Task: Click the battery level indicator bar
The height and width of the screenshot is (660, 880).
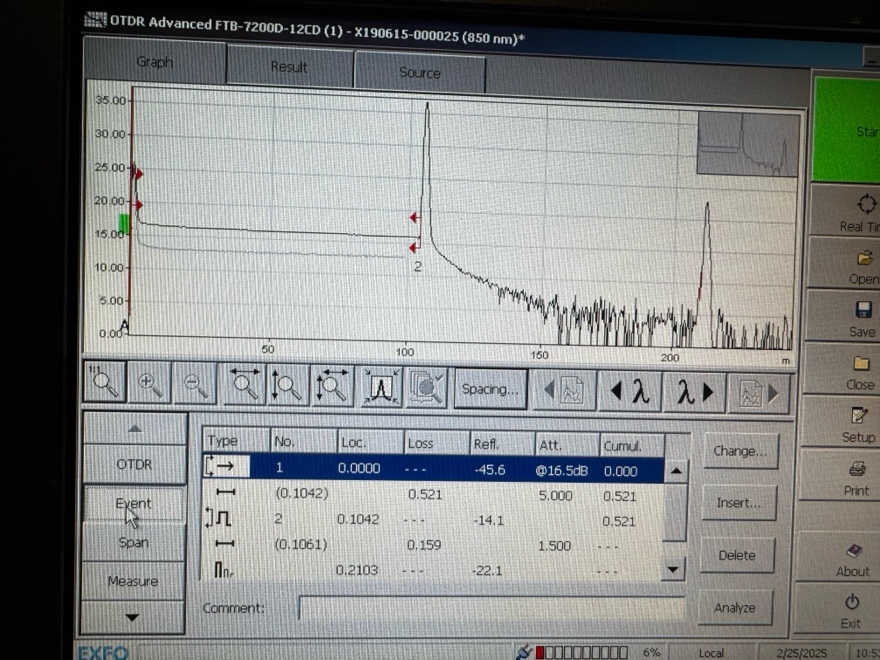Action: click(582, 652)
